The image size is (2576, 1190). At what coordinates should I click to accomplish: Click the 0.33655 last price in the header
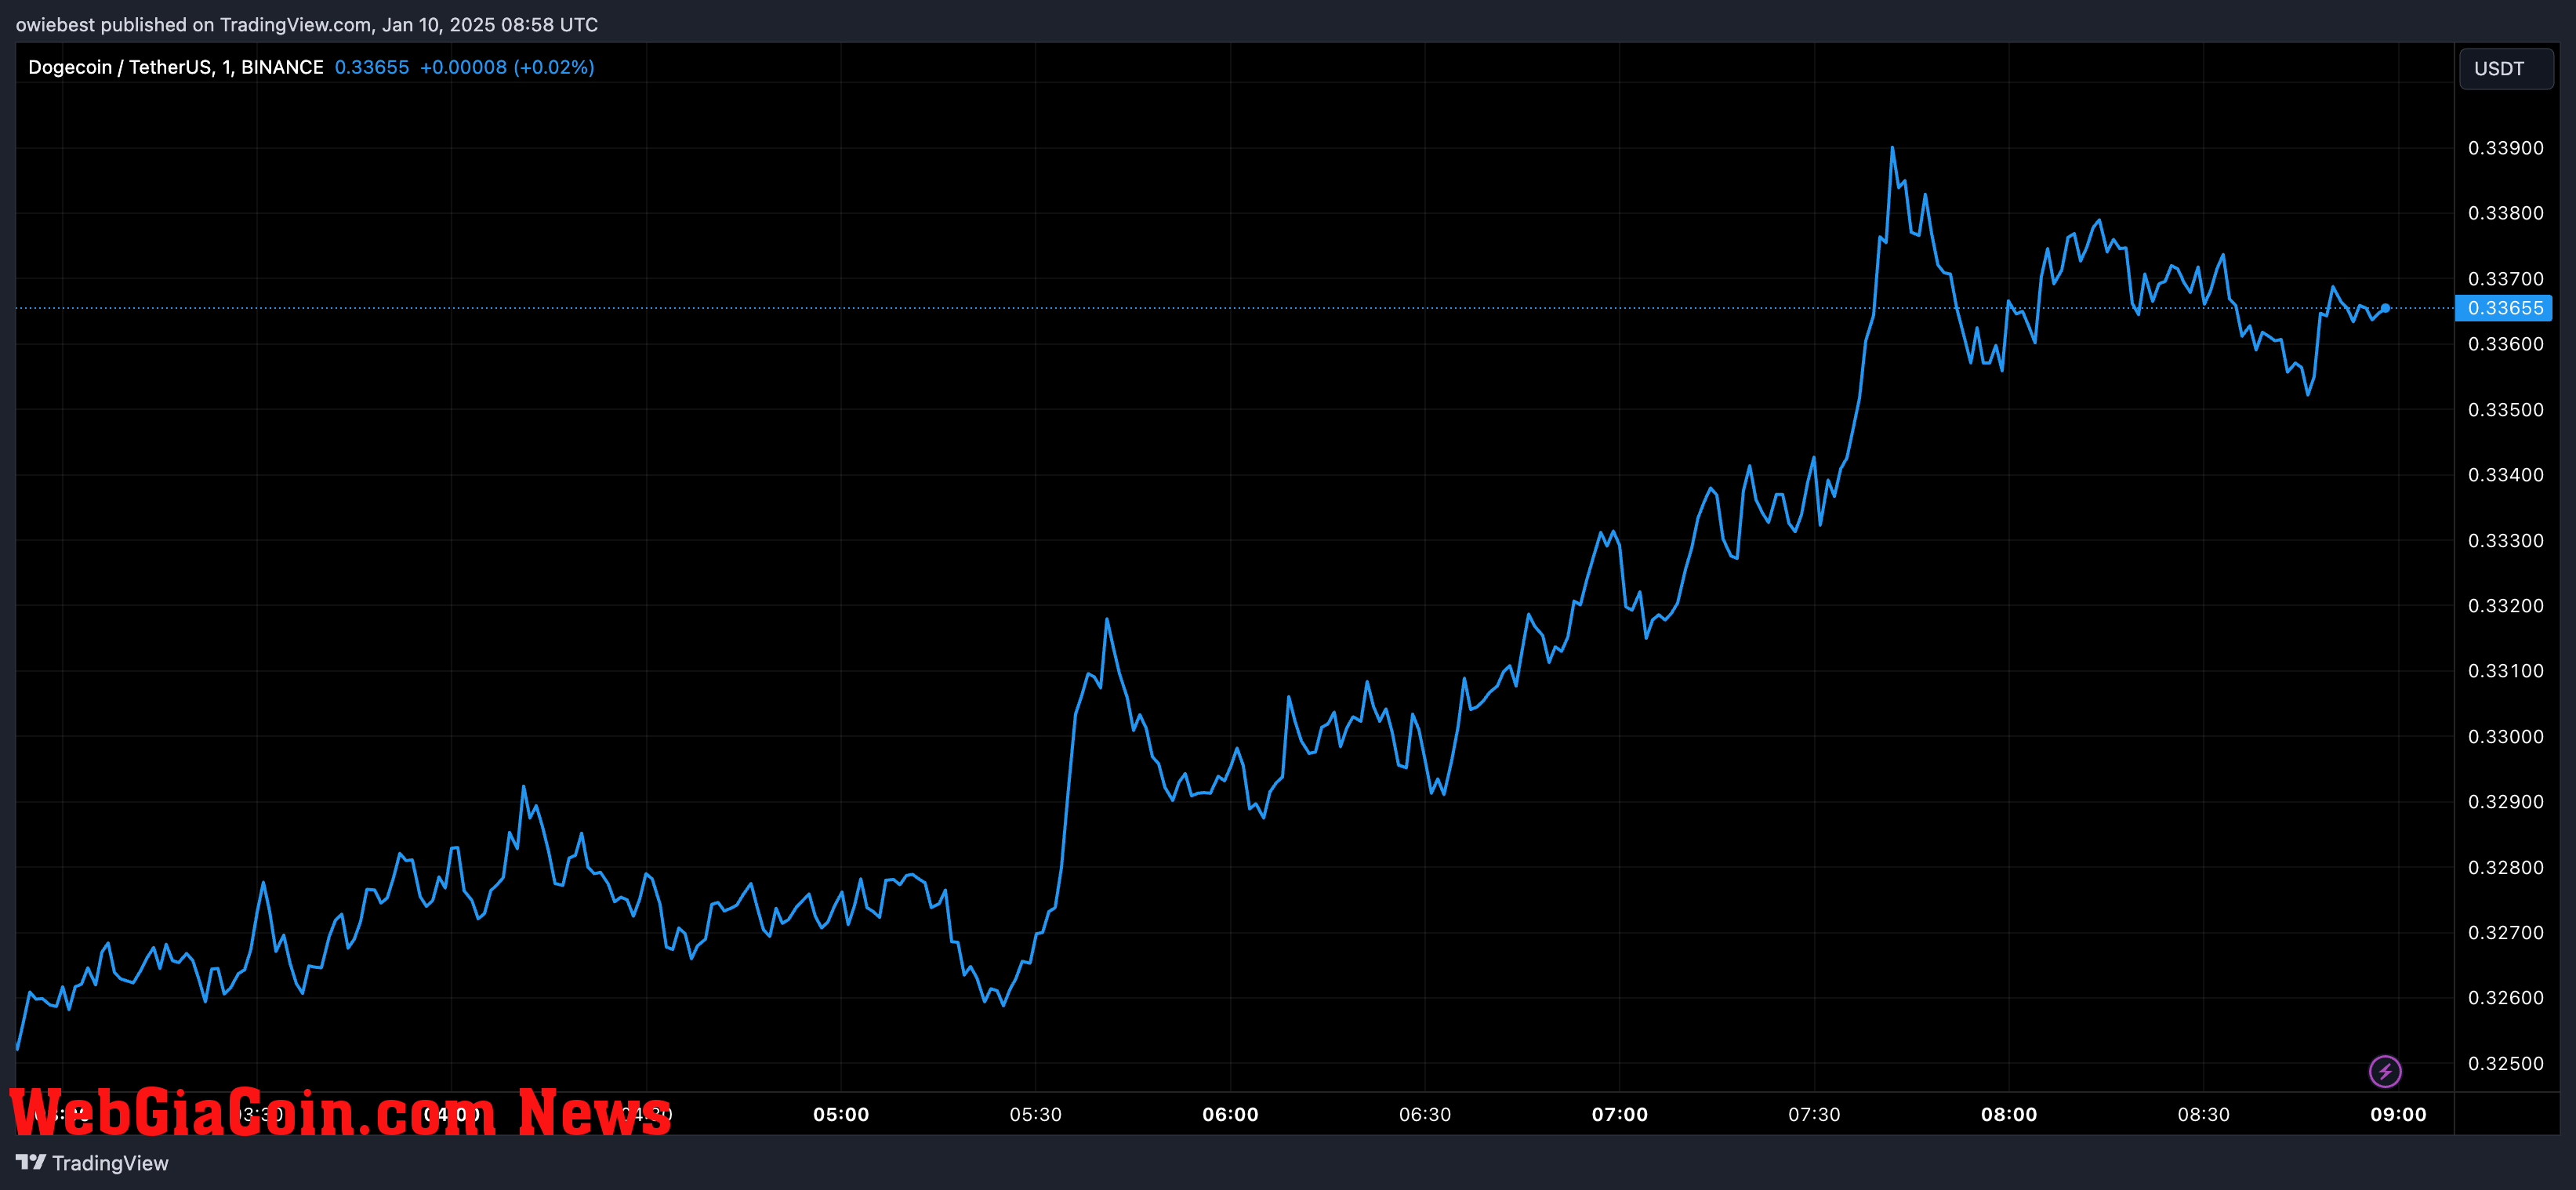click(372, 67)
